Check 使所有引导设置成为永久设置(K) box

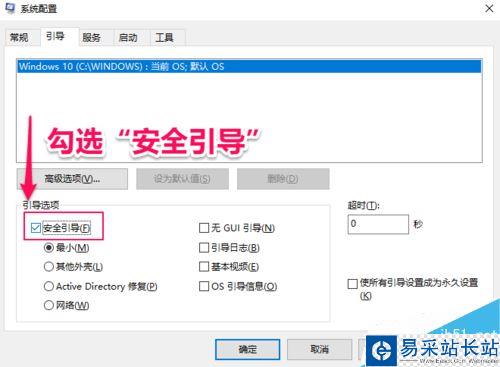(x=352, y=284)
